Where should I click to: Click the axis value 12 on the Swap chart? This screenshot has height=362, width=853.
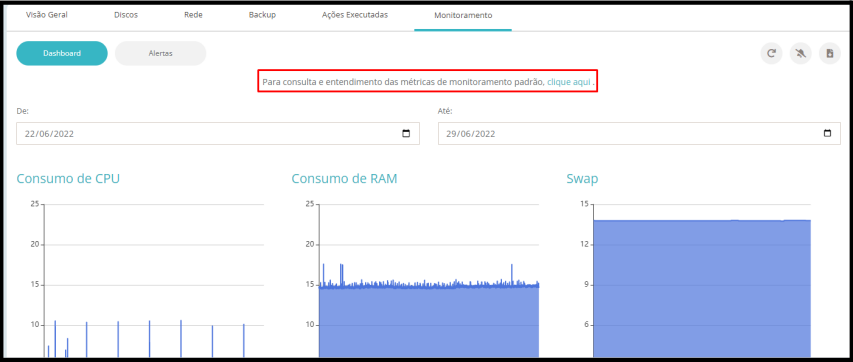[585, 244]
